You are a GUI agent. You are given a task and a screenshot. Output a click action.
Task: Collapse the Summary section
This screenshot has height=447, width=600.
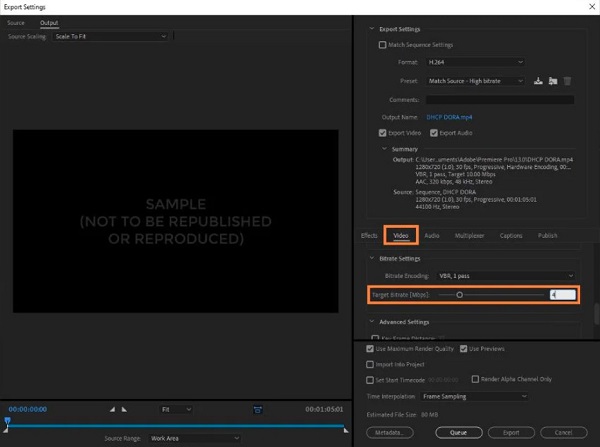384,149
